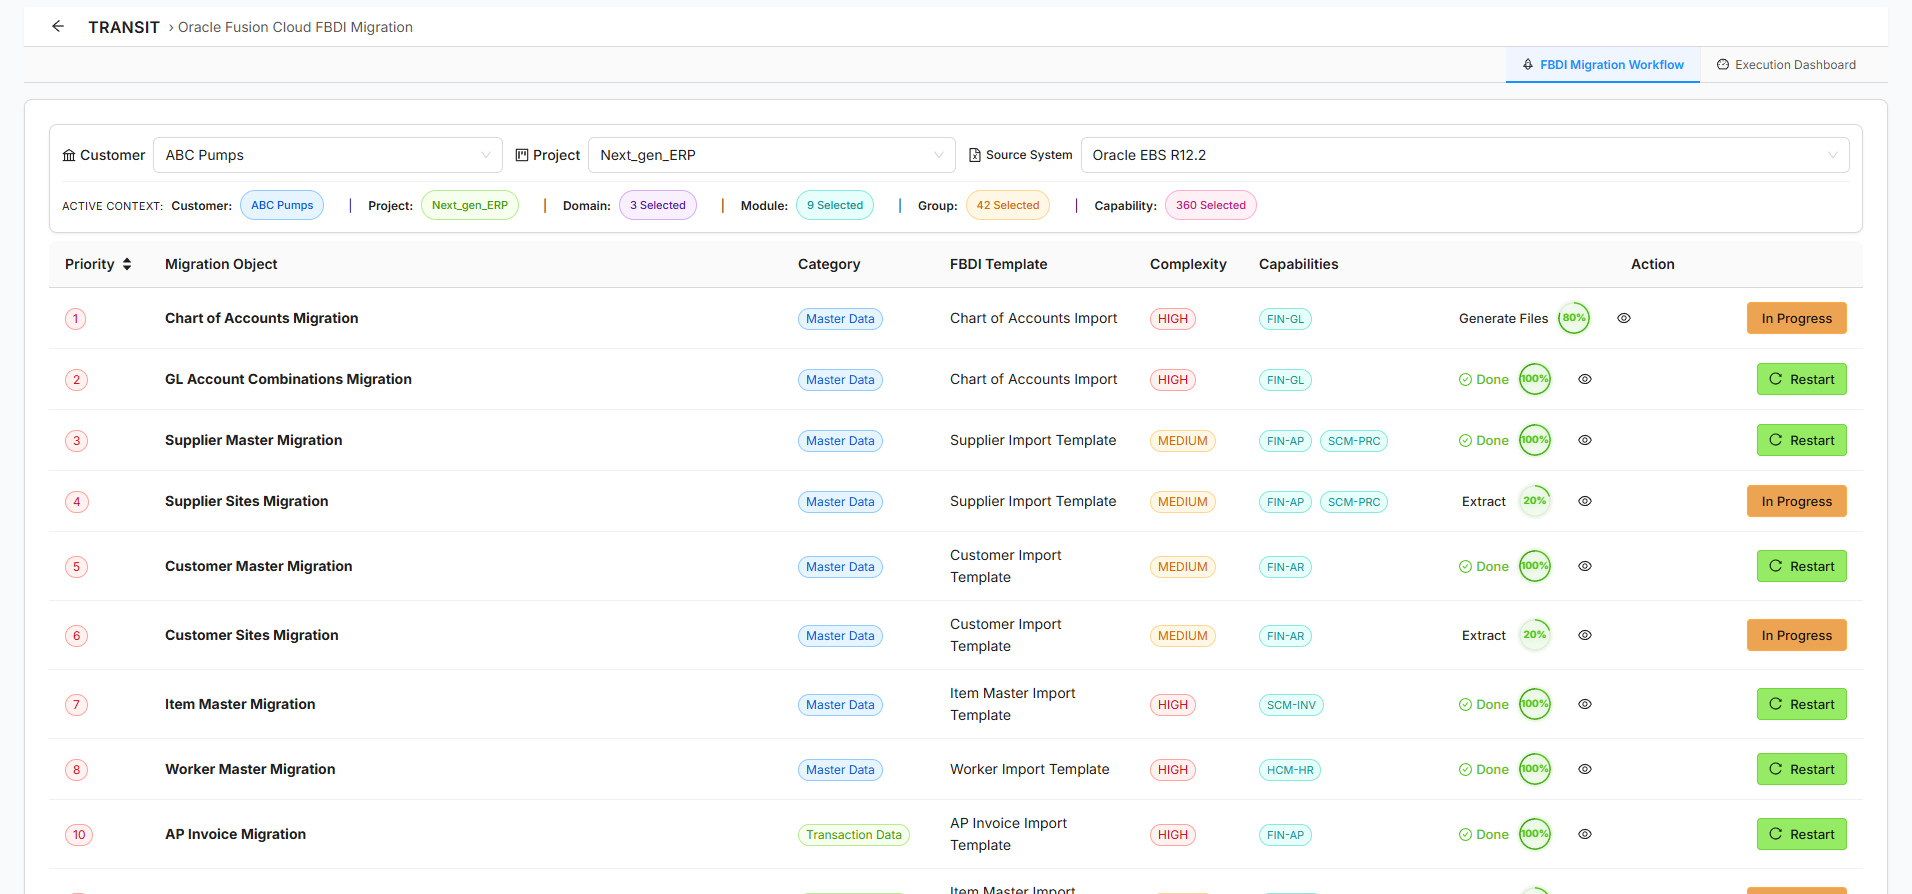The width and height of the screenshot is (1912, 894).
Task: Click the 360 Selected capability chip
Action: pyautogui.click(x=1210, y=205)
